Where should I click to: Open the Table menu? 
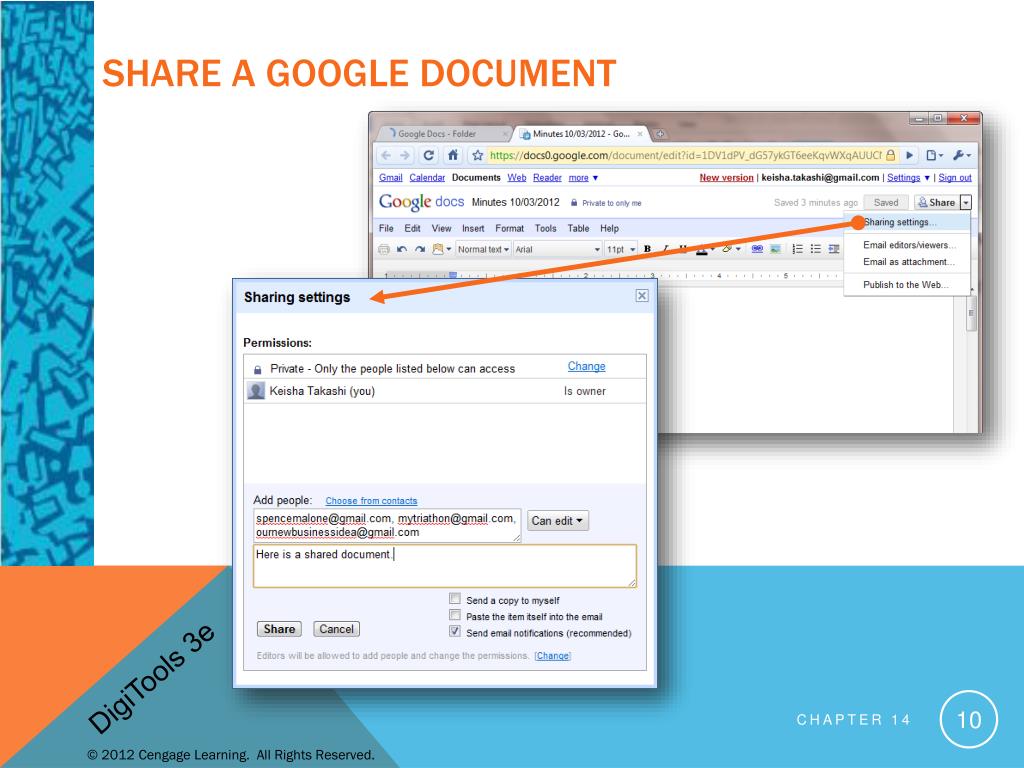coord(578,229)
